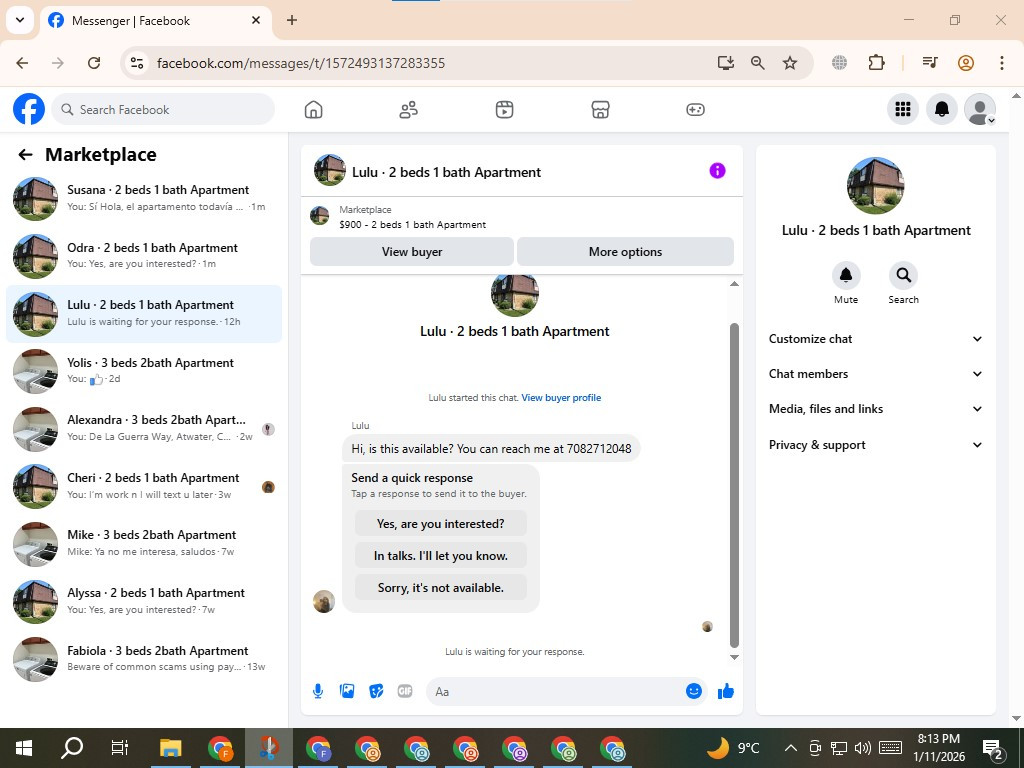Open the Marketplace storefront icon

point(600,110)
